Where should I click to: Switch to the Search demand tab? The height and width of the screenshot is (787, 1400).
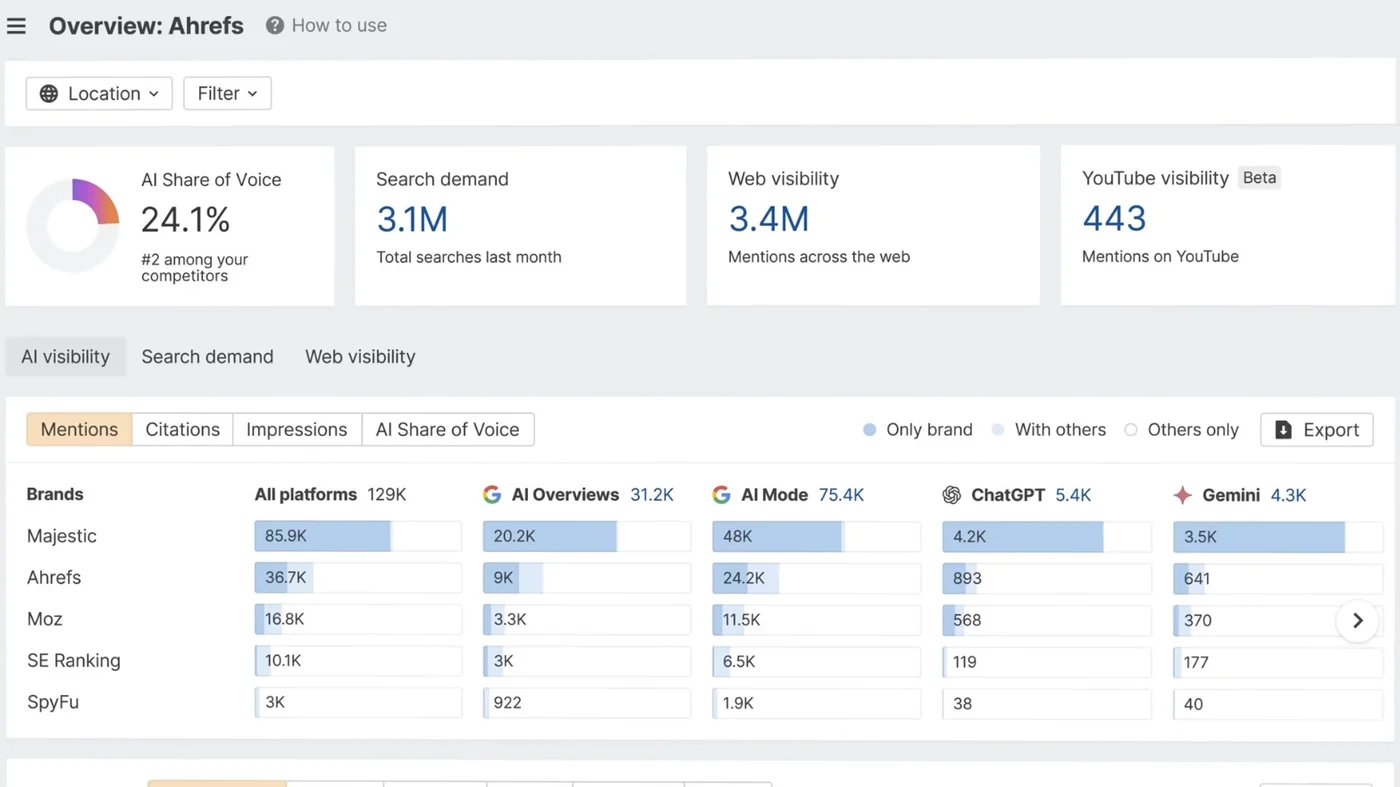tap(207, 357)
